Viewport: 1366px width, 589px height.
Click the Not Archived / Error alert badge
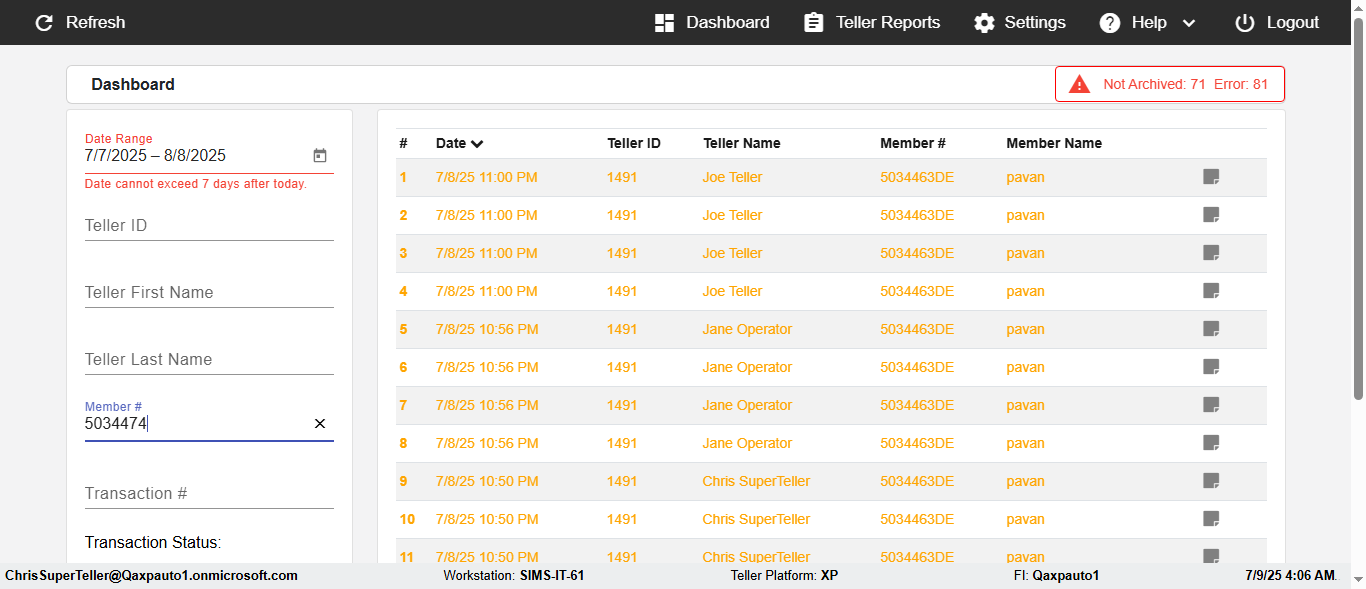pos(1169,85)
